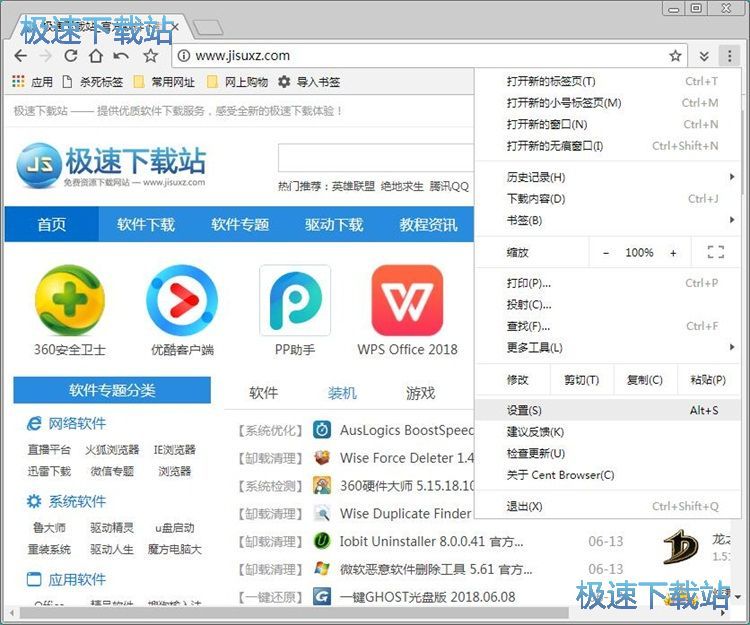Open a new tab with the tab strip button
The width and height of the screenshot is (750, 625).
point(208,27)
